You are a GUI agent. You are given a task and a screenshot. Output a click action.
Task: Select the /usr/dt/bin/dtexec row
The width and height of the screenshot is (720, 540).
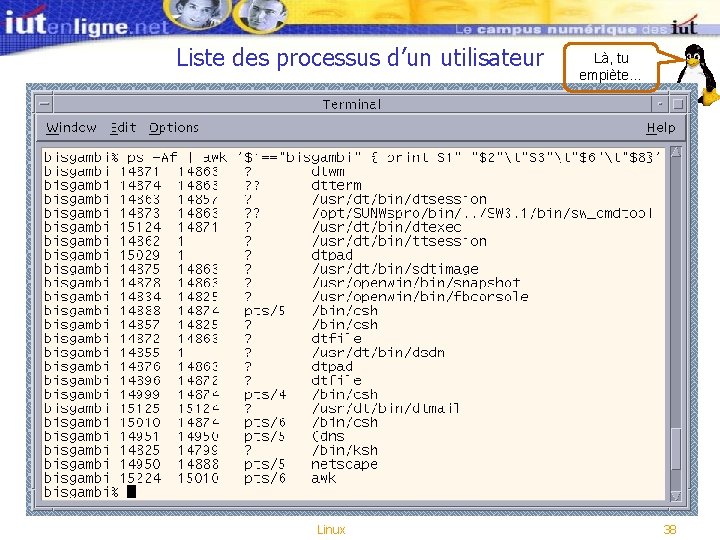point(252,227)
